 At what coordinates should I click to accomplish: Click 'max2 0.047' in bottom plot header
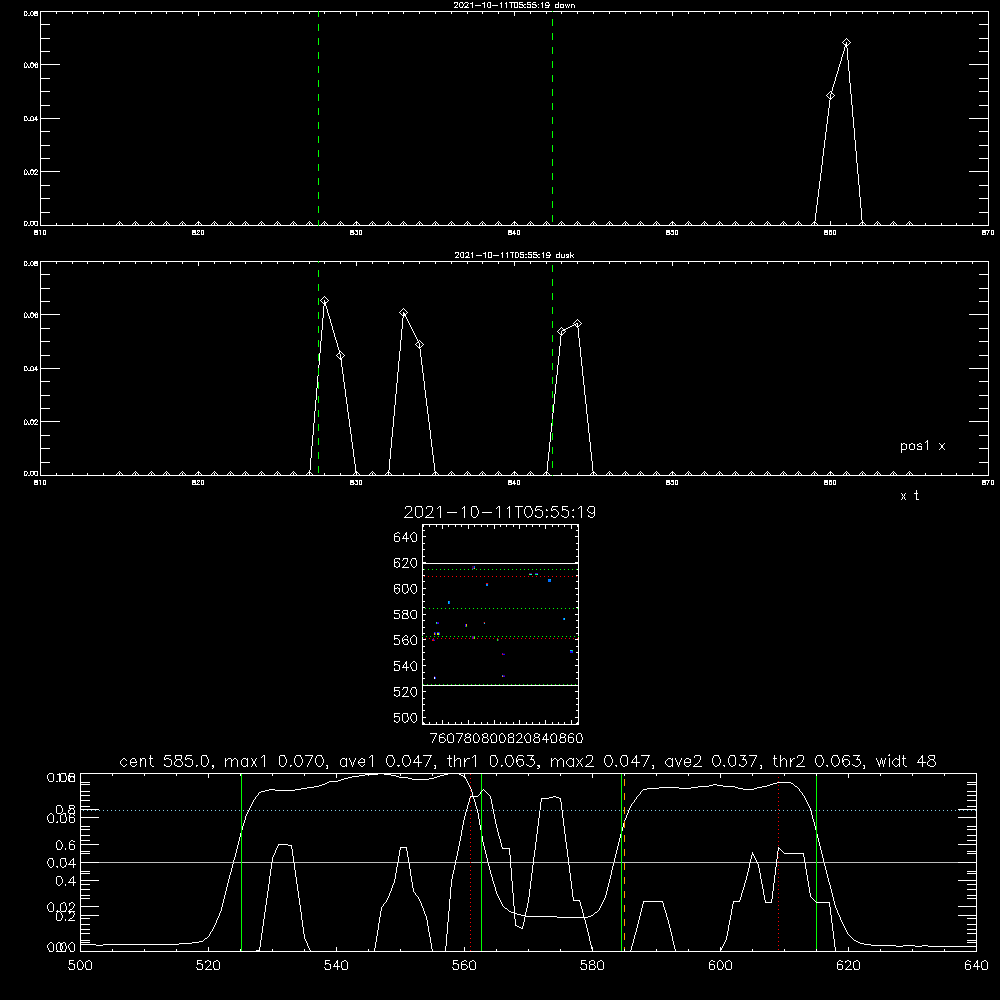(599, 761)
